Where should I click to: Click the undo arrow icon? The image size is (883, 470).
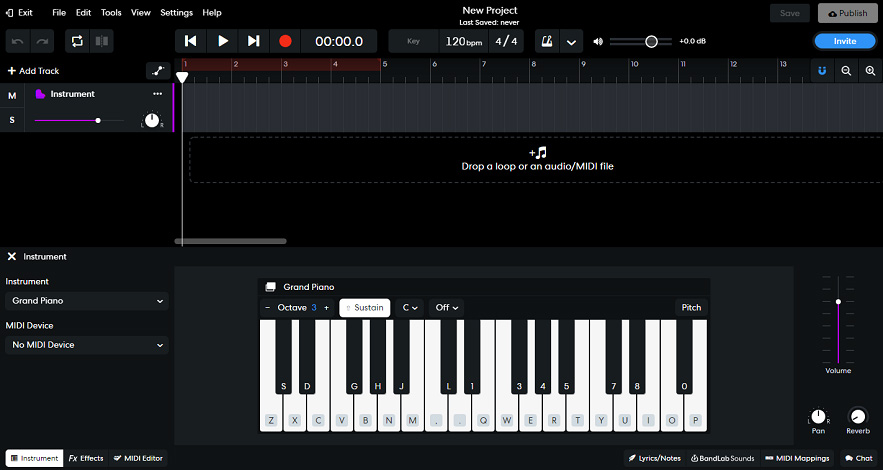coord(17,41)
